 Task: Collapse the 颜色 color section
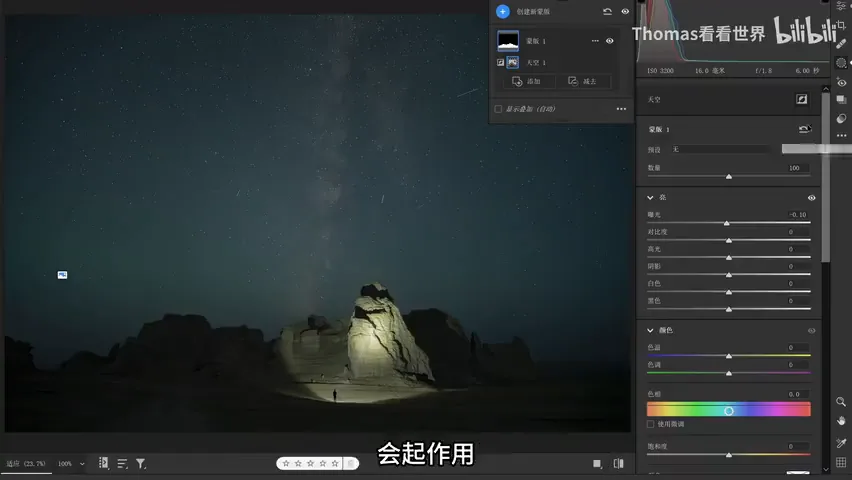tap(650, 330)
